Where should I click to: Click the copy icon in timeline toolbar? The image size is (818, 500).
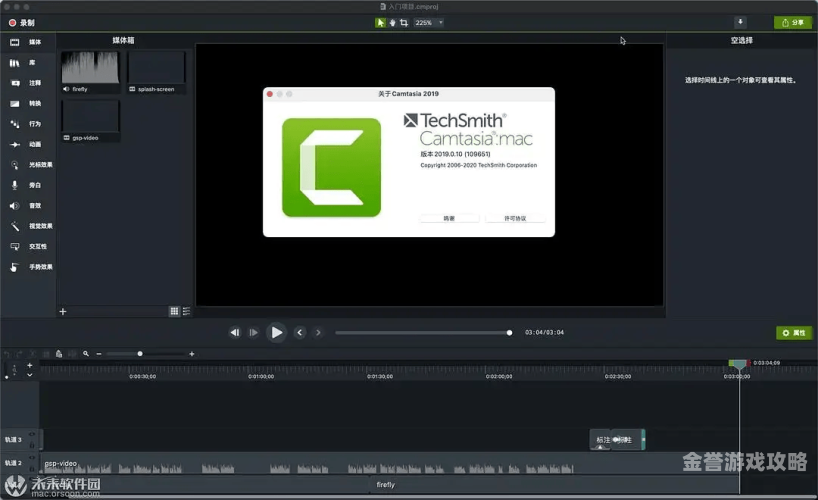click(46, 354)
